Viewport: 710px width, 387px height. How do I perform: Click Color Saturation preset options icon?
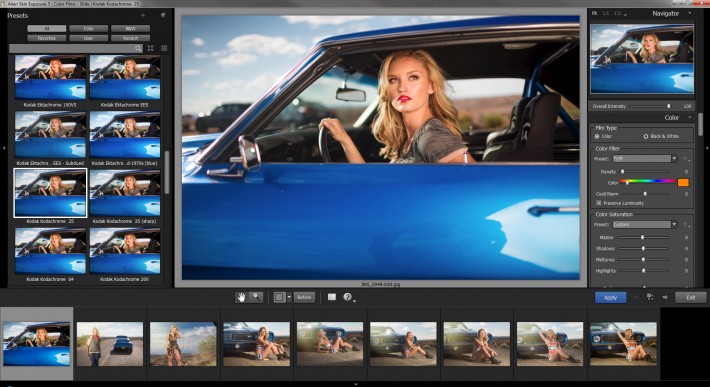pos(686,225)
